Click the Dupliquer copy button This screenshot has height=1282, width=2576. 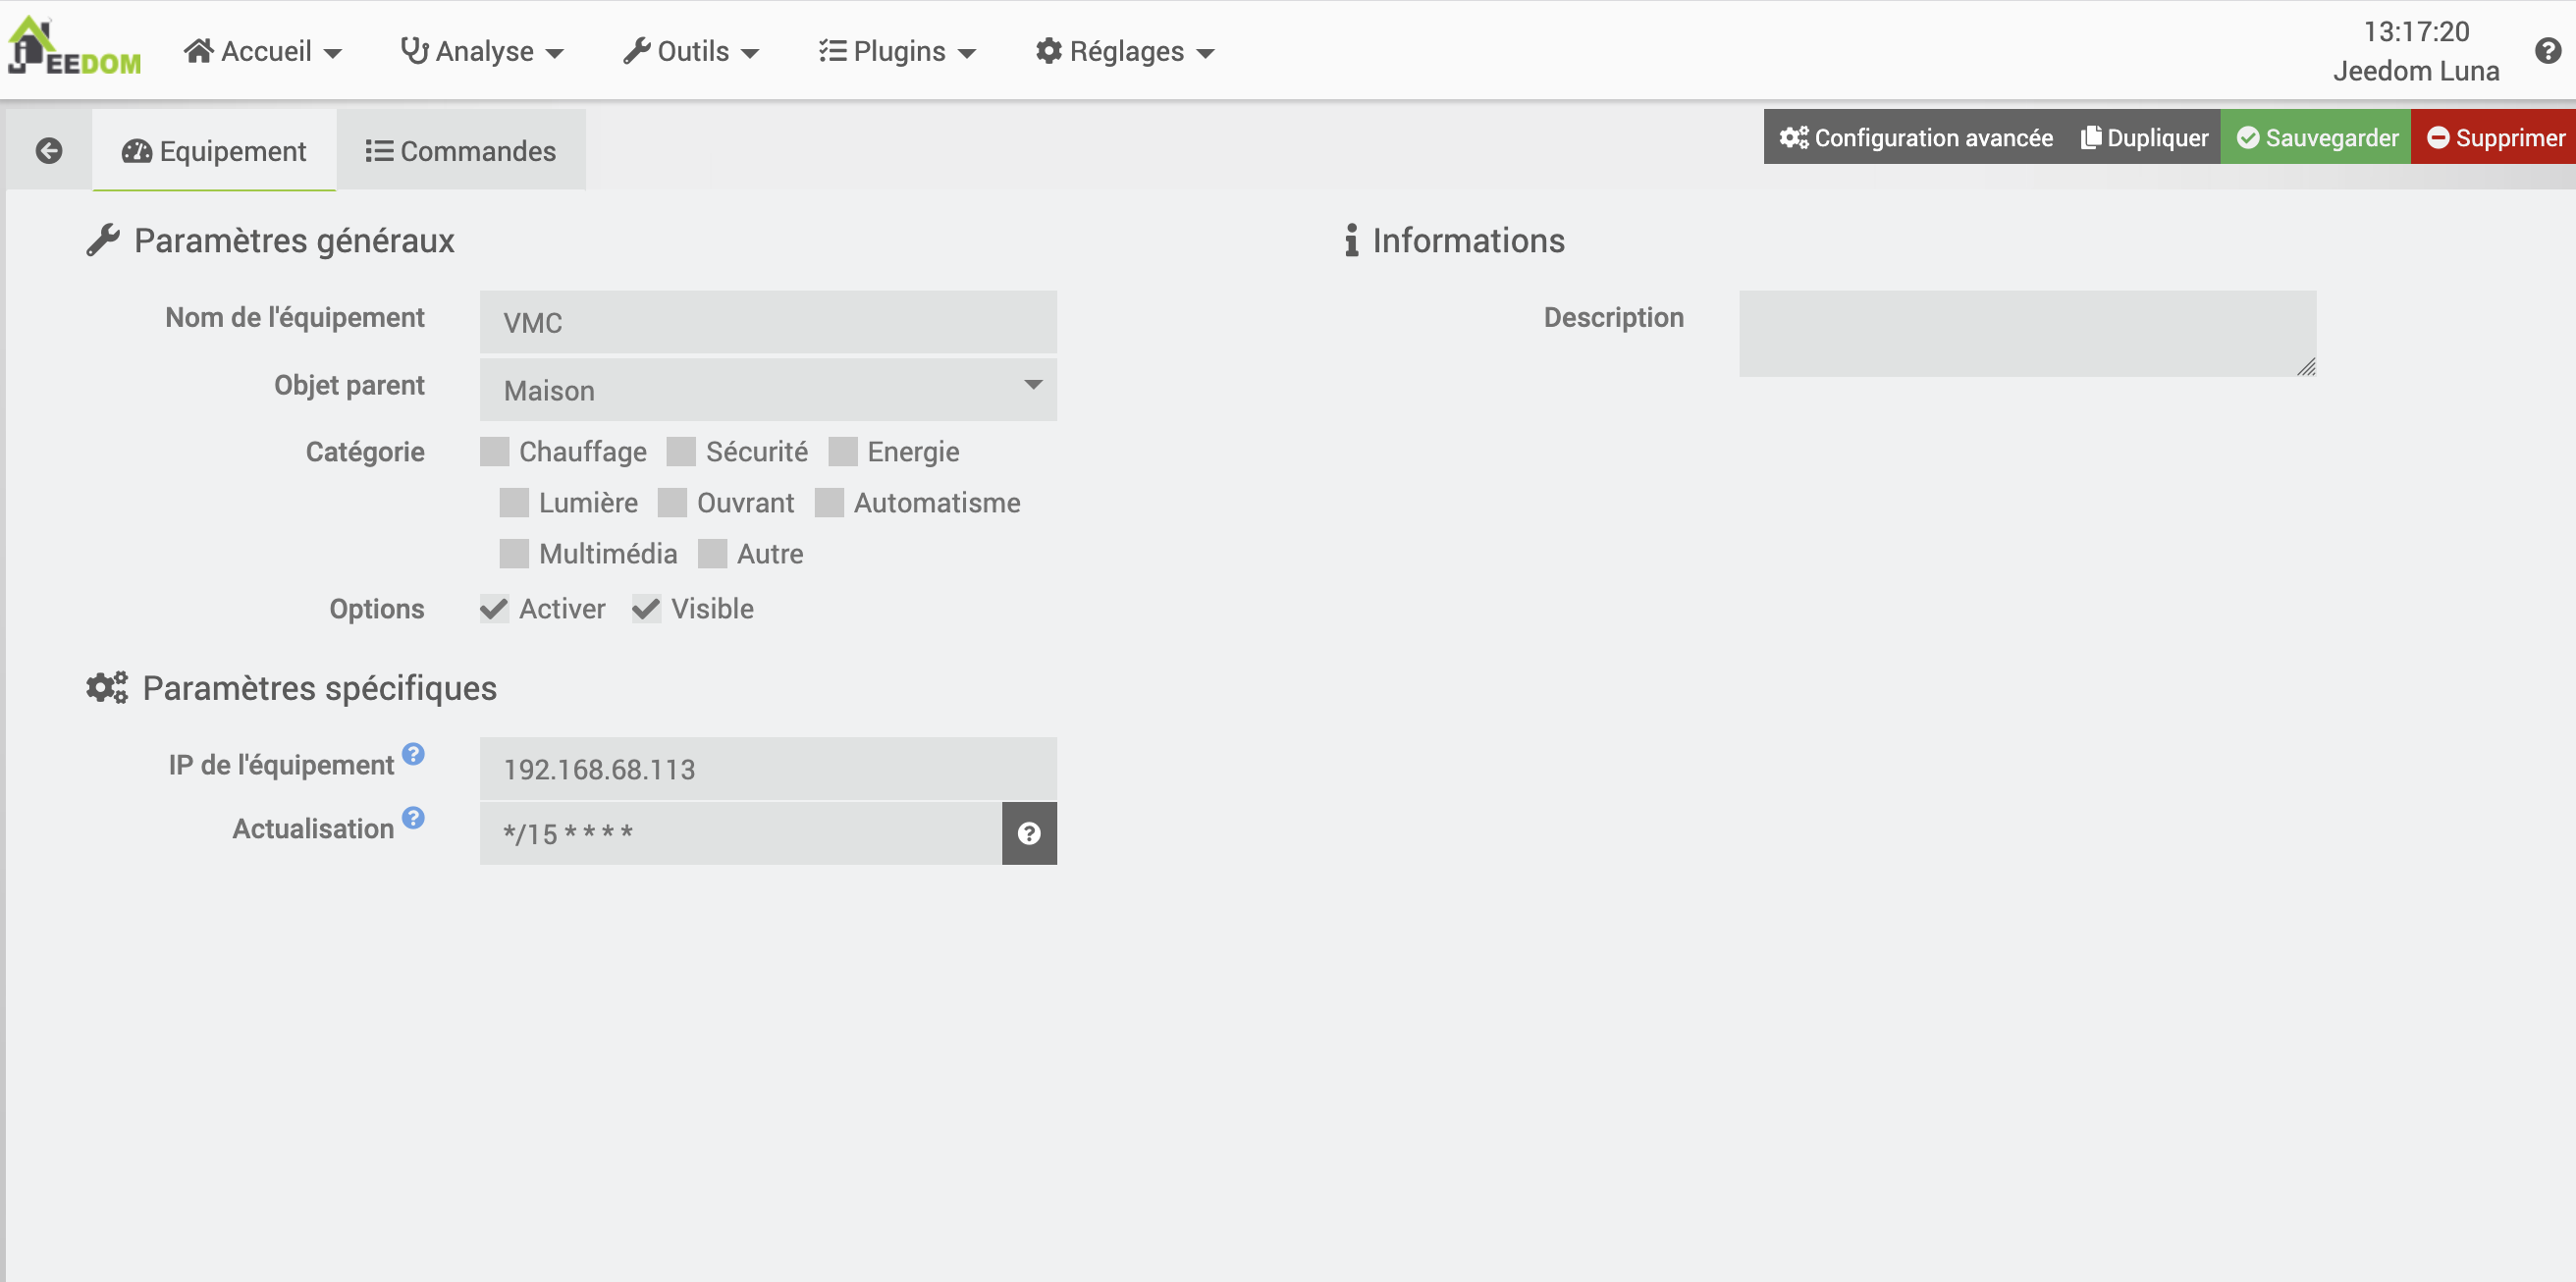pyautogui.click(x=2144, y=138)
